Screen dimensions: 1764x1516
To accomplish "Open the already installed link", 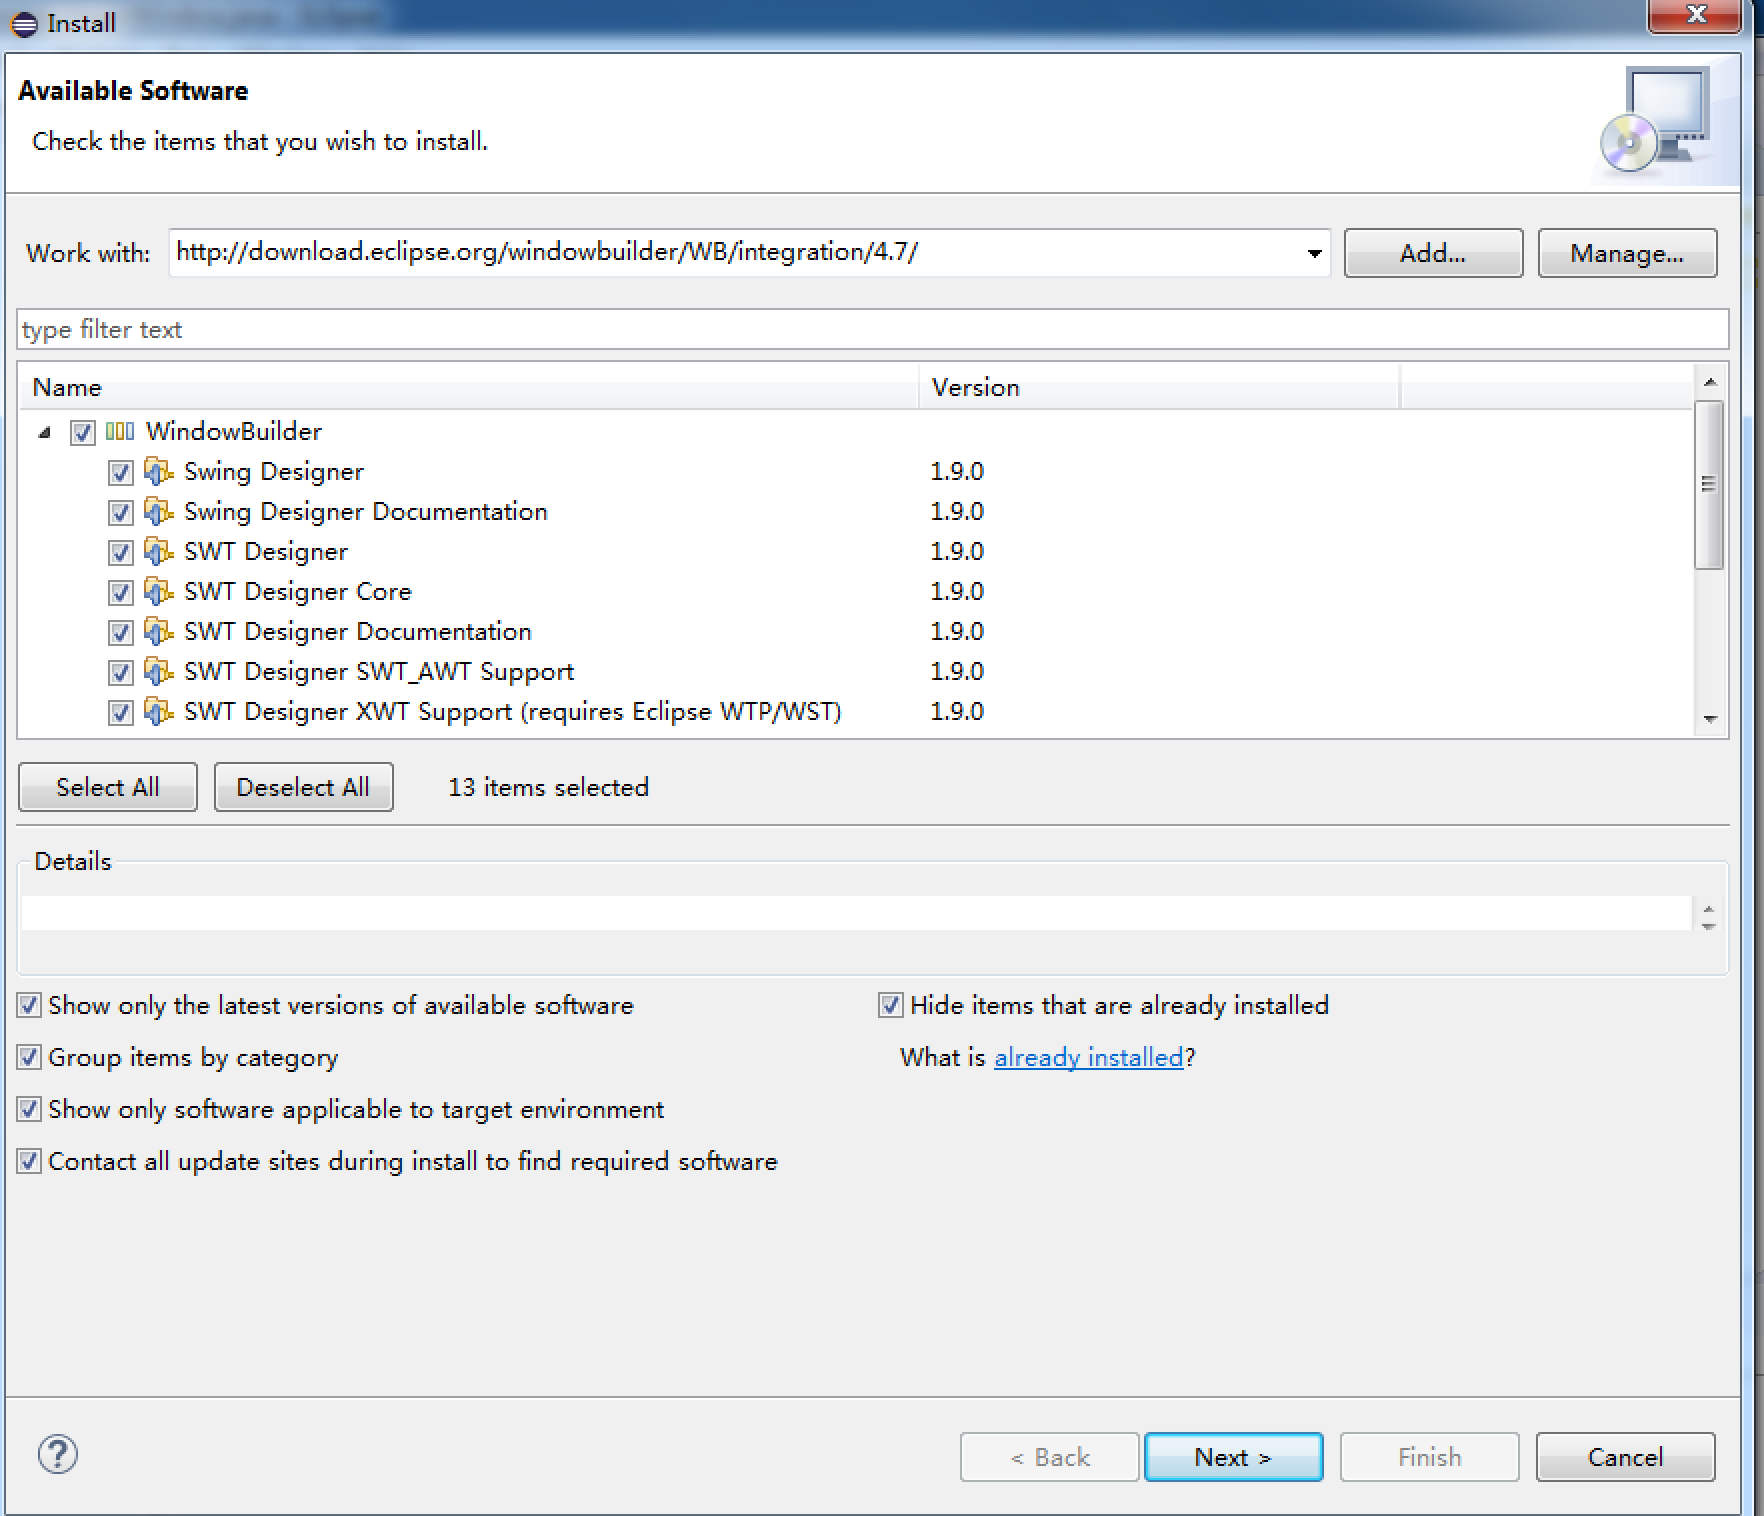I will tap(1088, 1057).
